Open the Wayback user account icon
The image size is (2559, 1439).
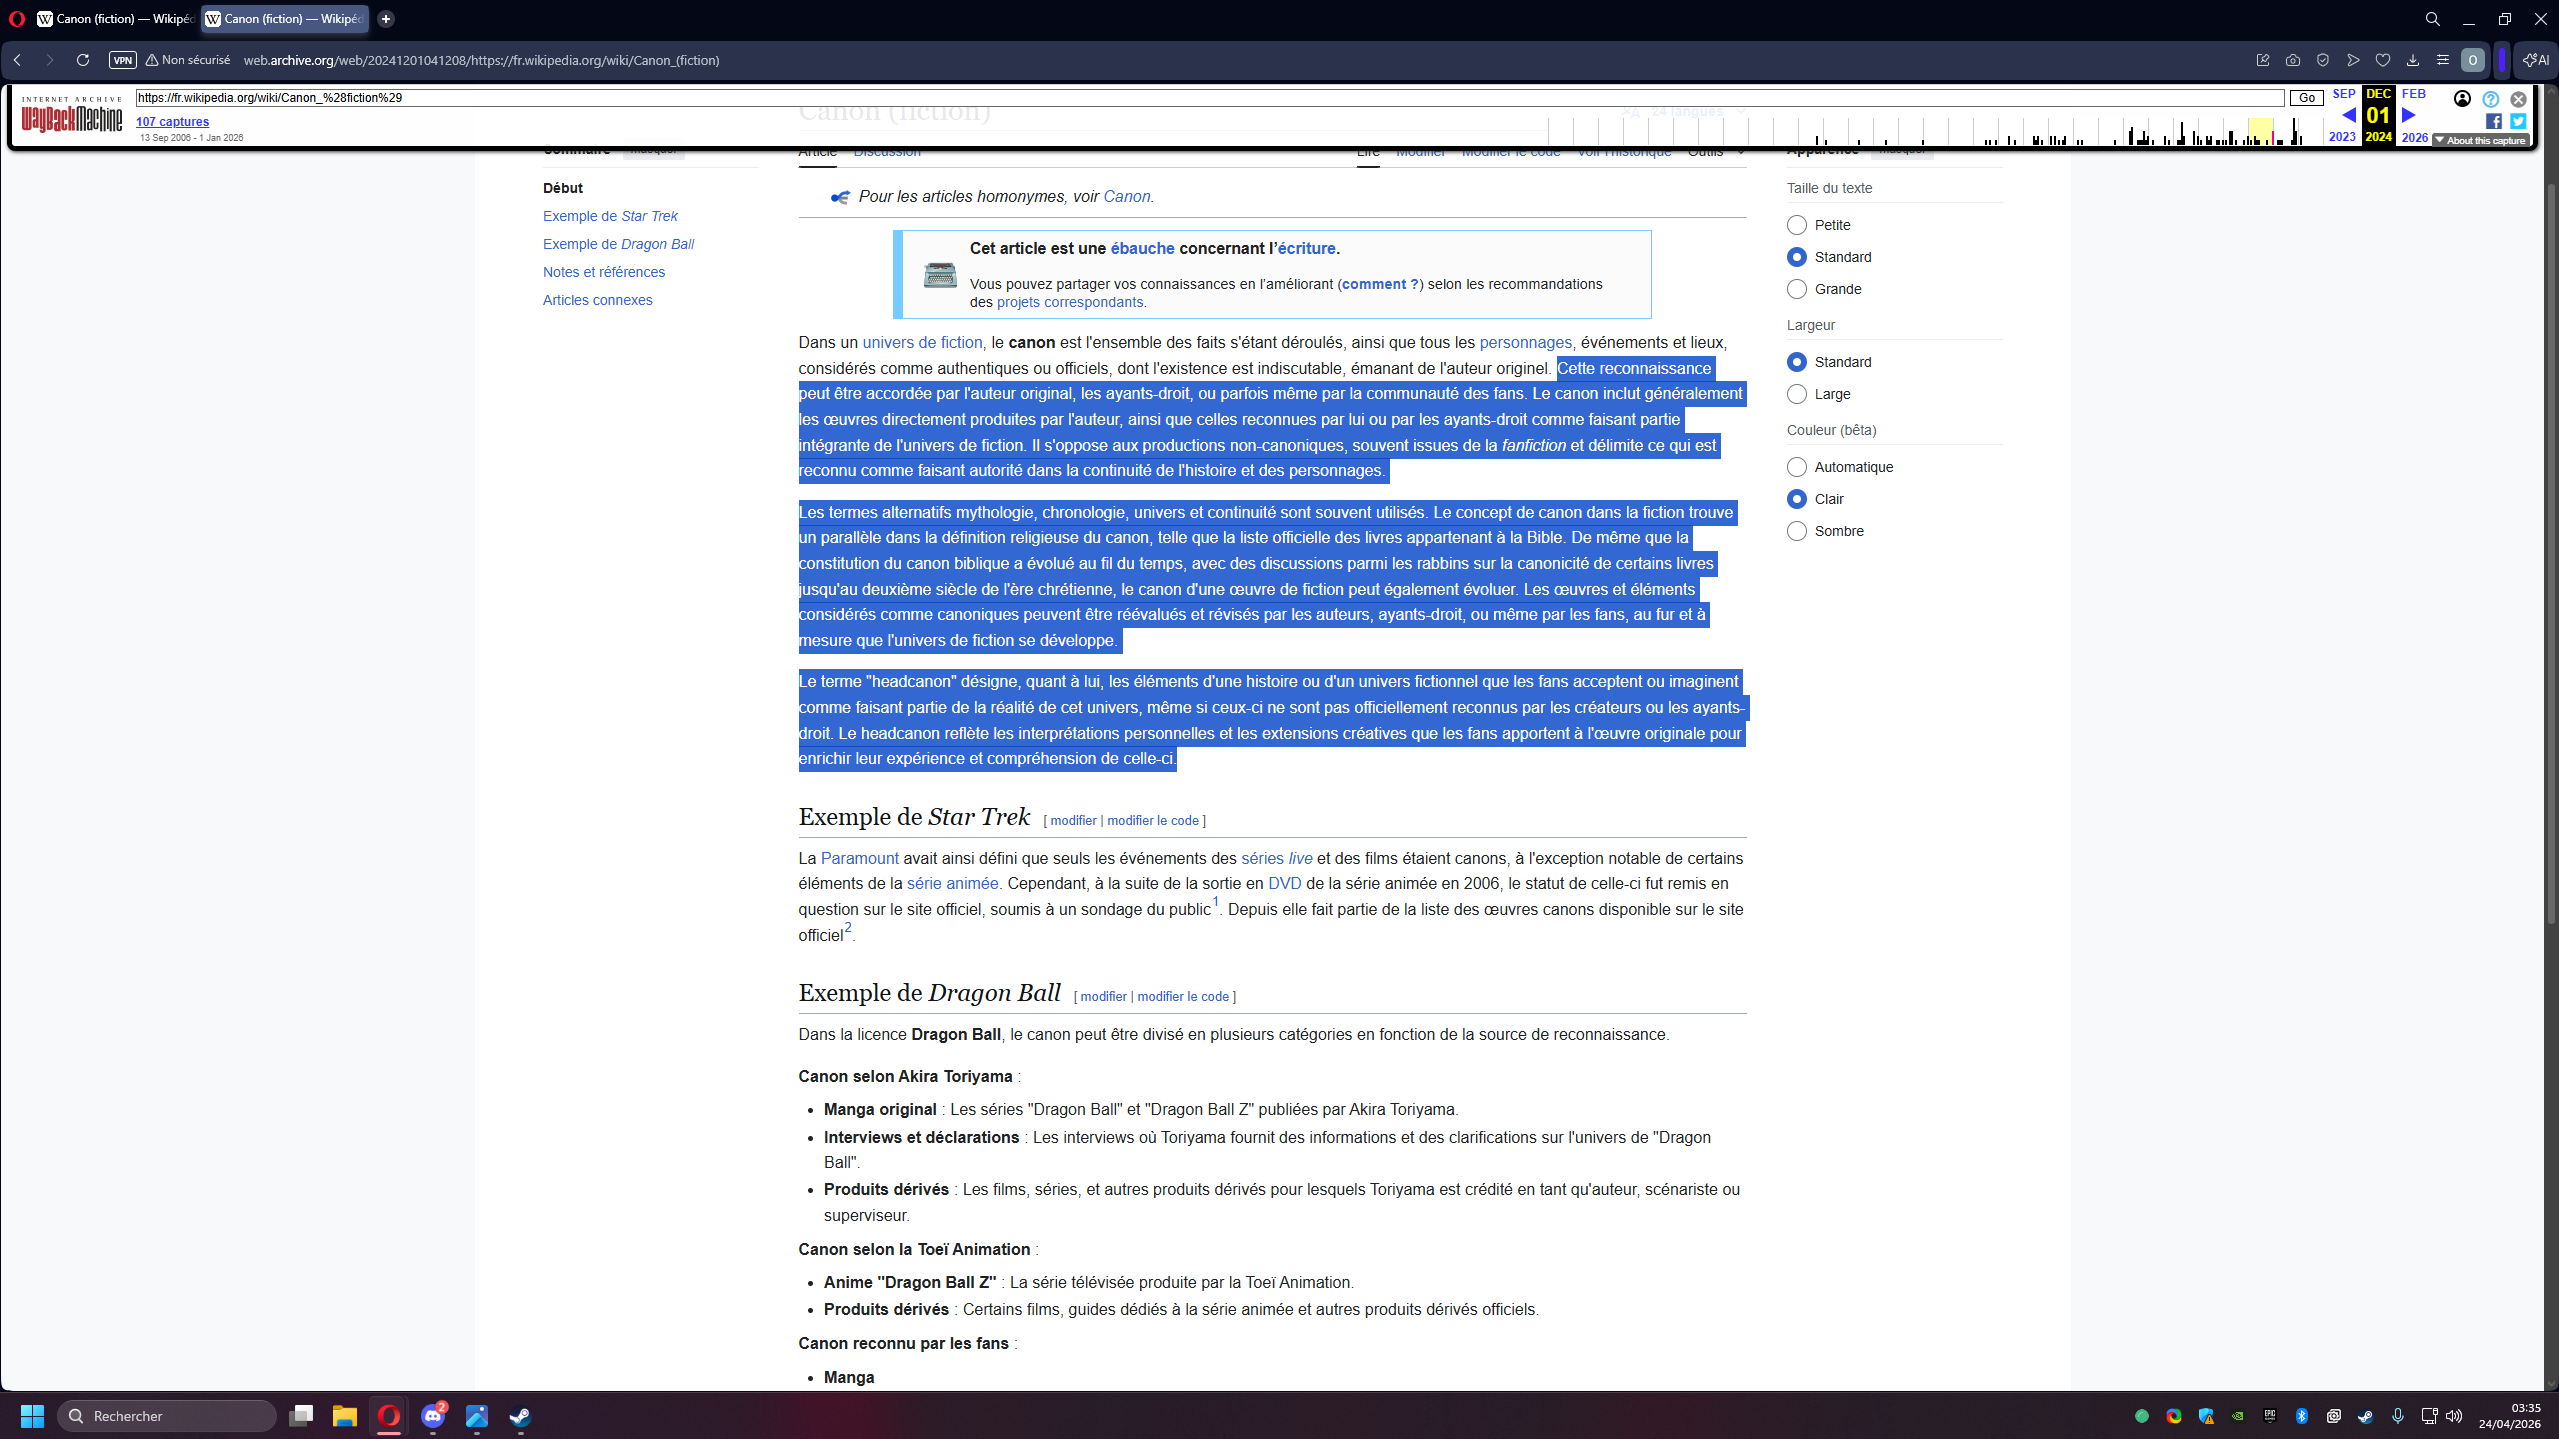[x=2462, y=99]
